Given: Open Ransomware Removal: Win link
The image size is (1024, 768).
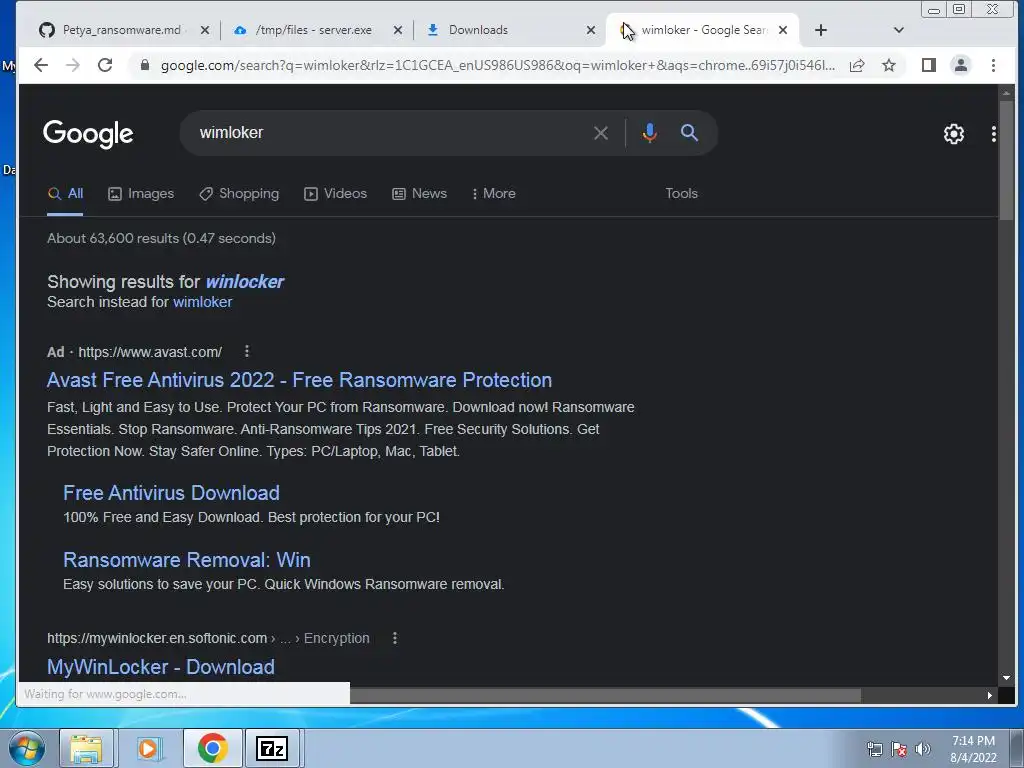Looking at the screenshot, I should coord(187,560).
